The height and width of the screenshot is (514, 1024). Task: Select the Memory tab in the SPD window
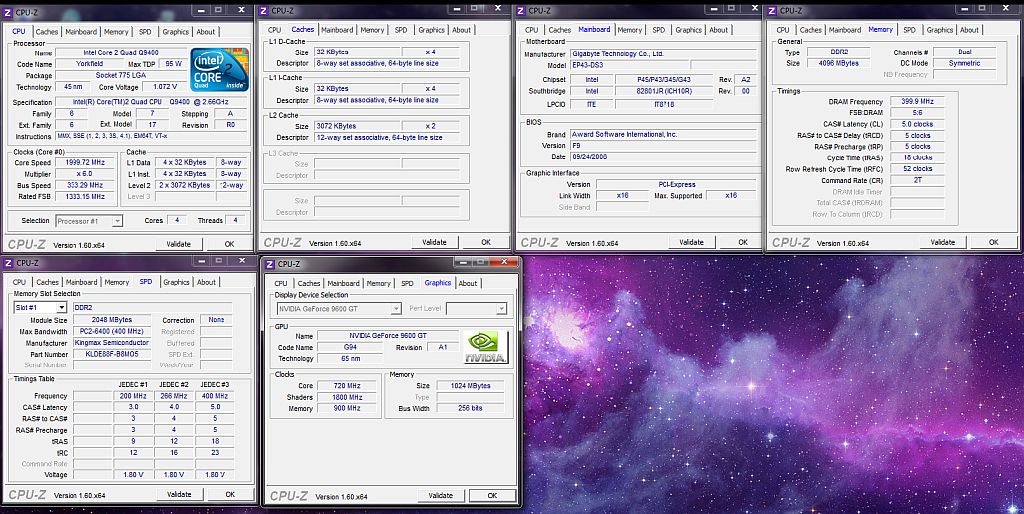(x=116, y=282)
